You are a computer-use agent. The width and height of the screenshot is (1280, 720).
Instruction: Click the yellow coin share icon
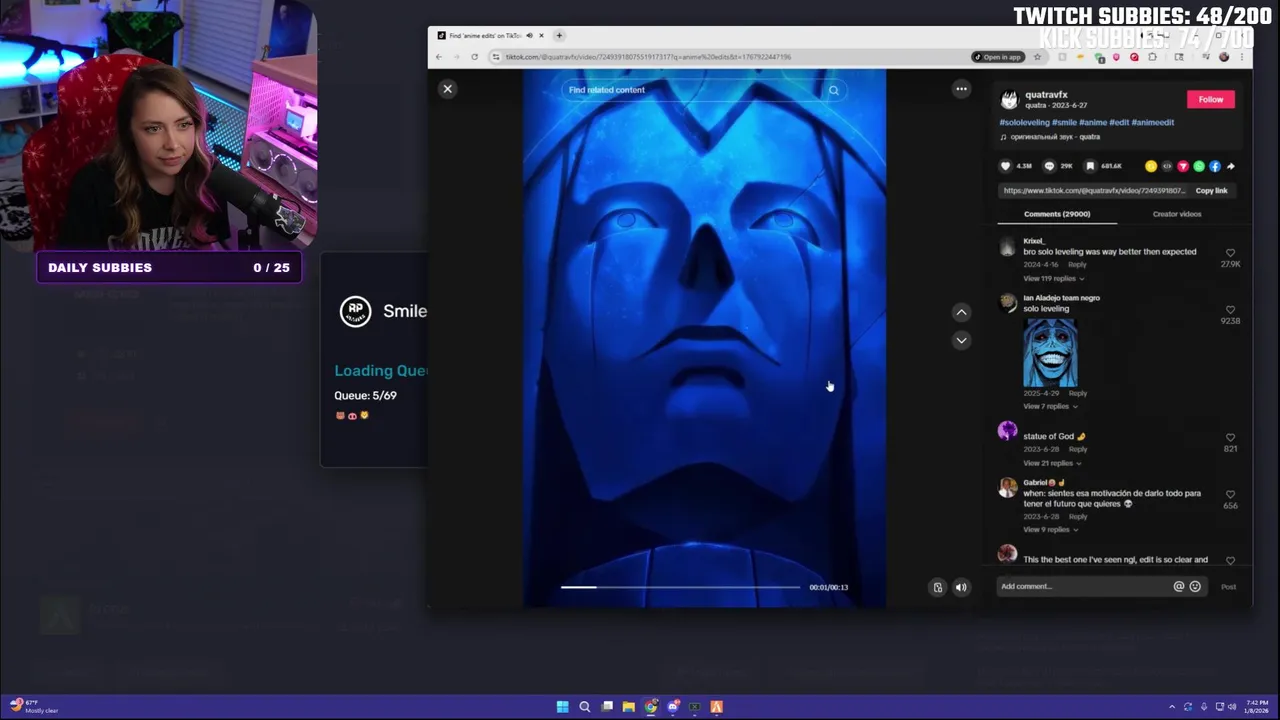[1151, 166]
